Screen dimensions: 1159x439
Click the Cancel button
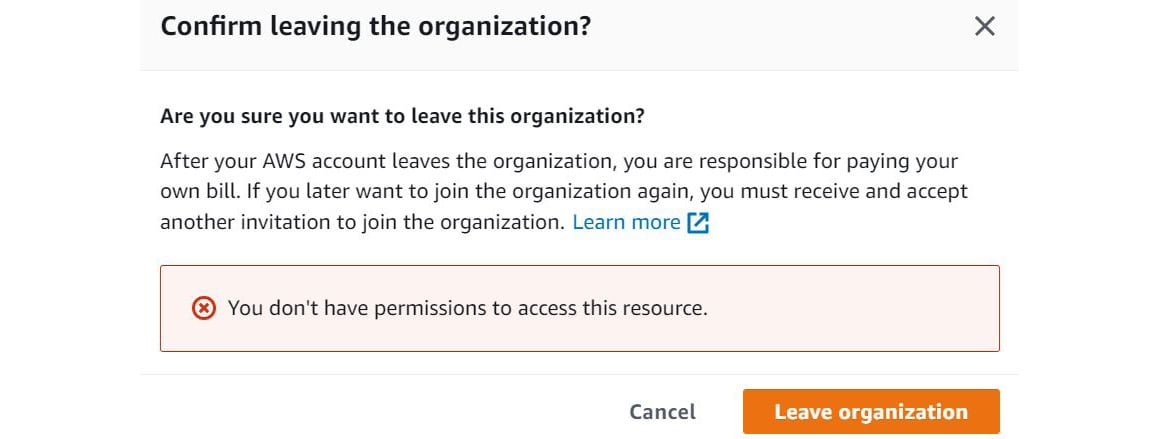coord(662,412)
